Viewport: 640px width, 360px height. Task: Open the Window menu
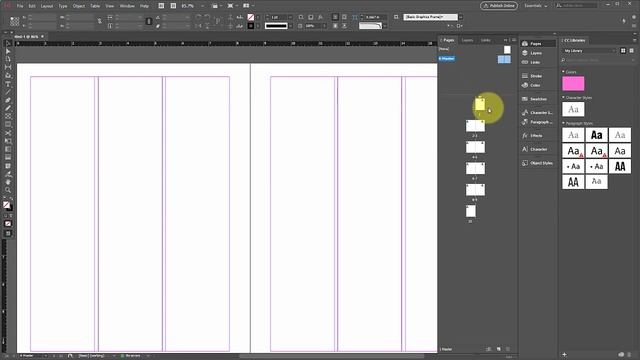(x=127, y=6)
